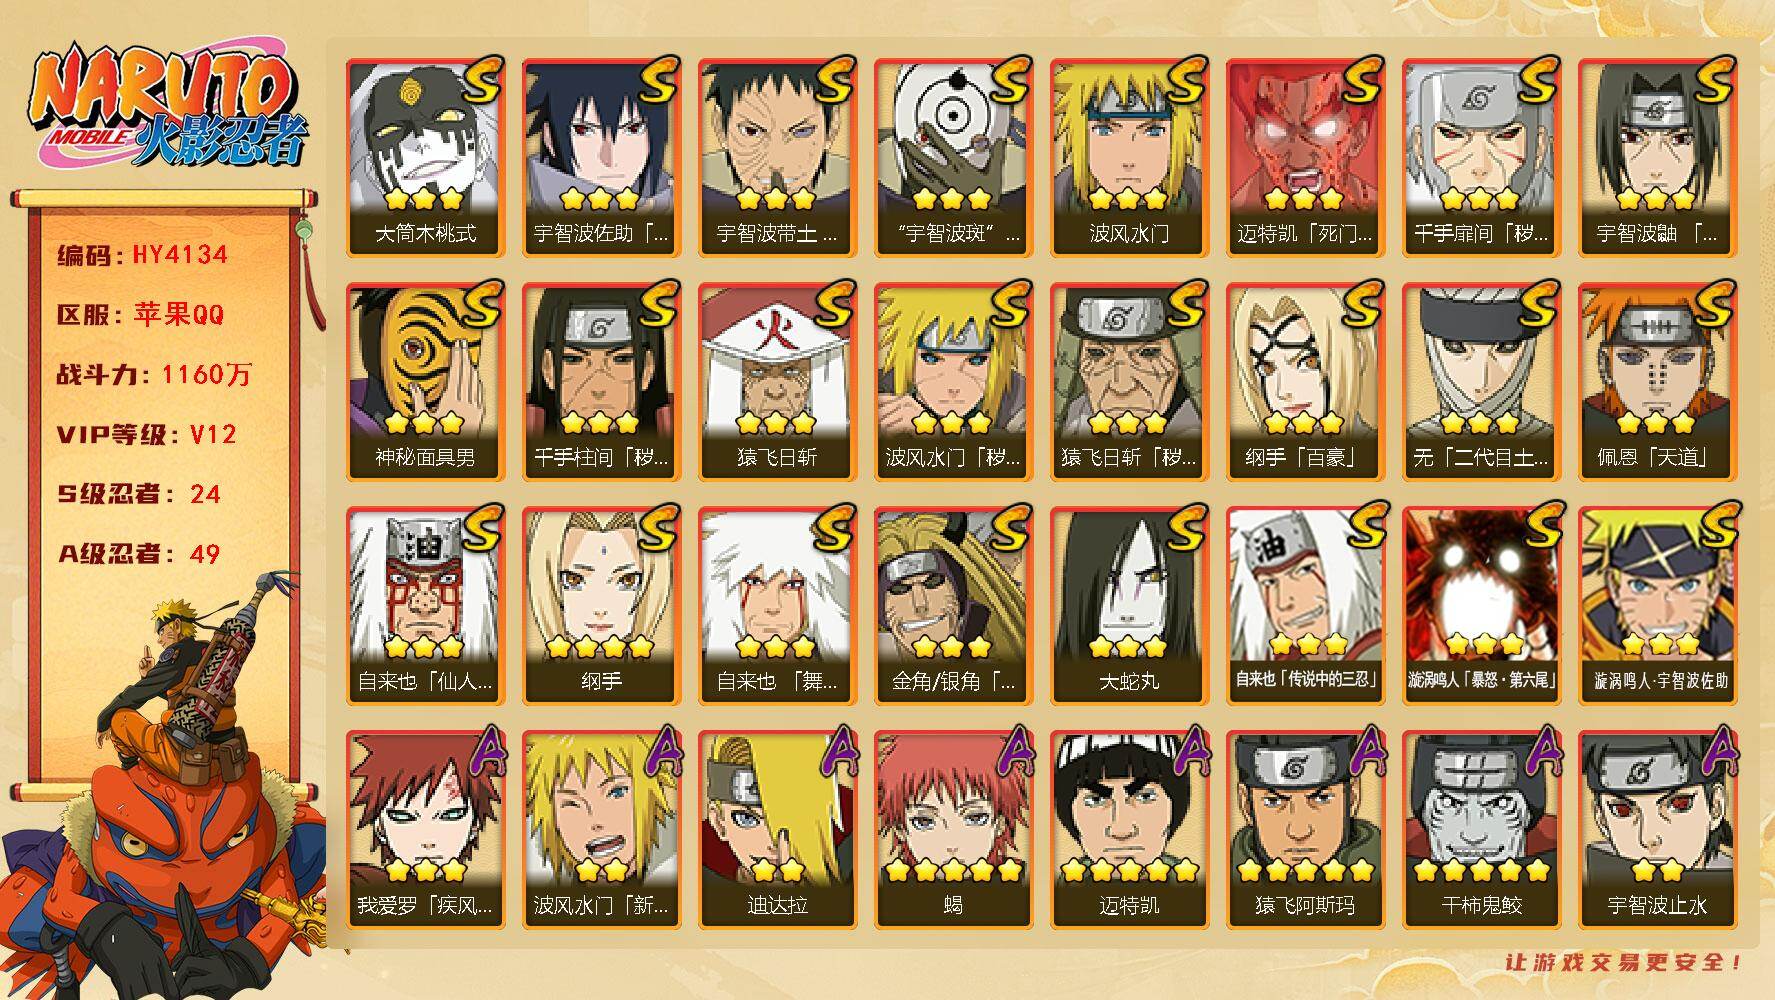Open the 猿飞阿斯玛 ninja card
Viewport: 1775px width, 1000px height.
pos(1305,829)
